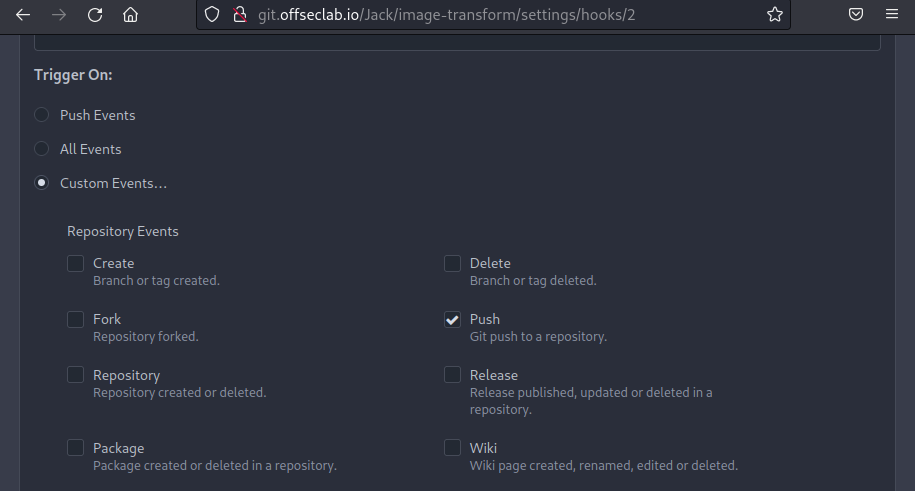The height and width of the screenshot is (491, 915).
Task: Enable the Release event checkbox
Action: point(452,375)
